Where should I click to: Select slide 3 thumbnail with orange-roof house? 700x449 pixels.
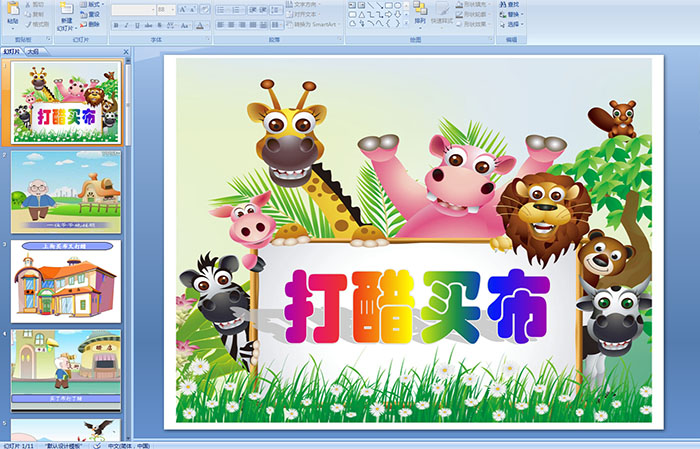point(66,281)
